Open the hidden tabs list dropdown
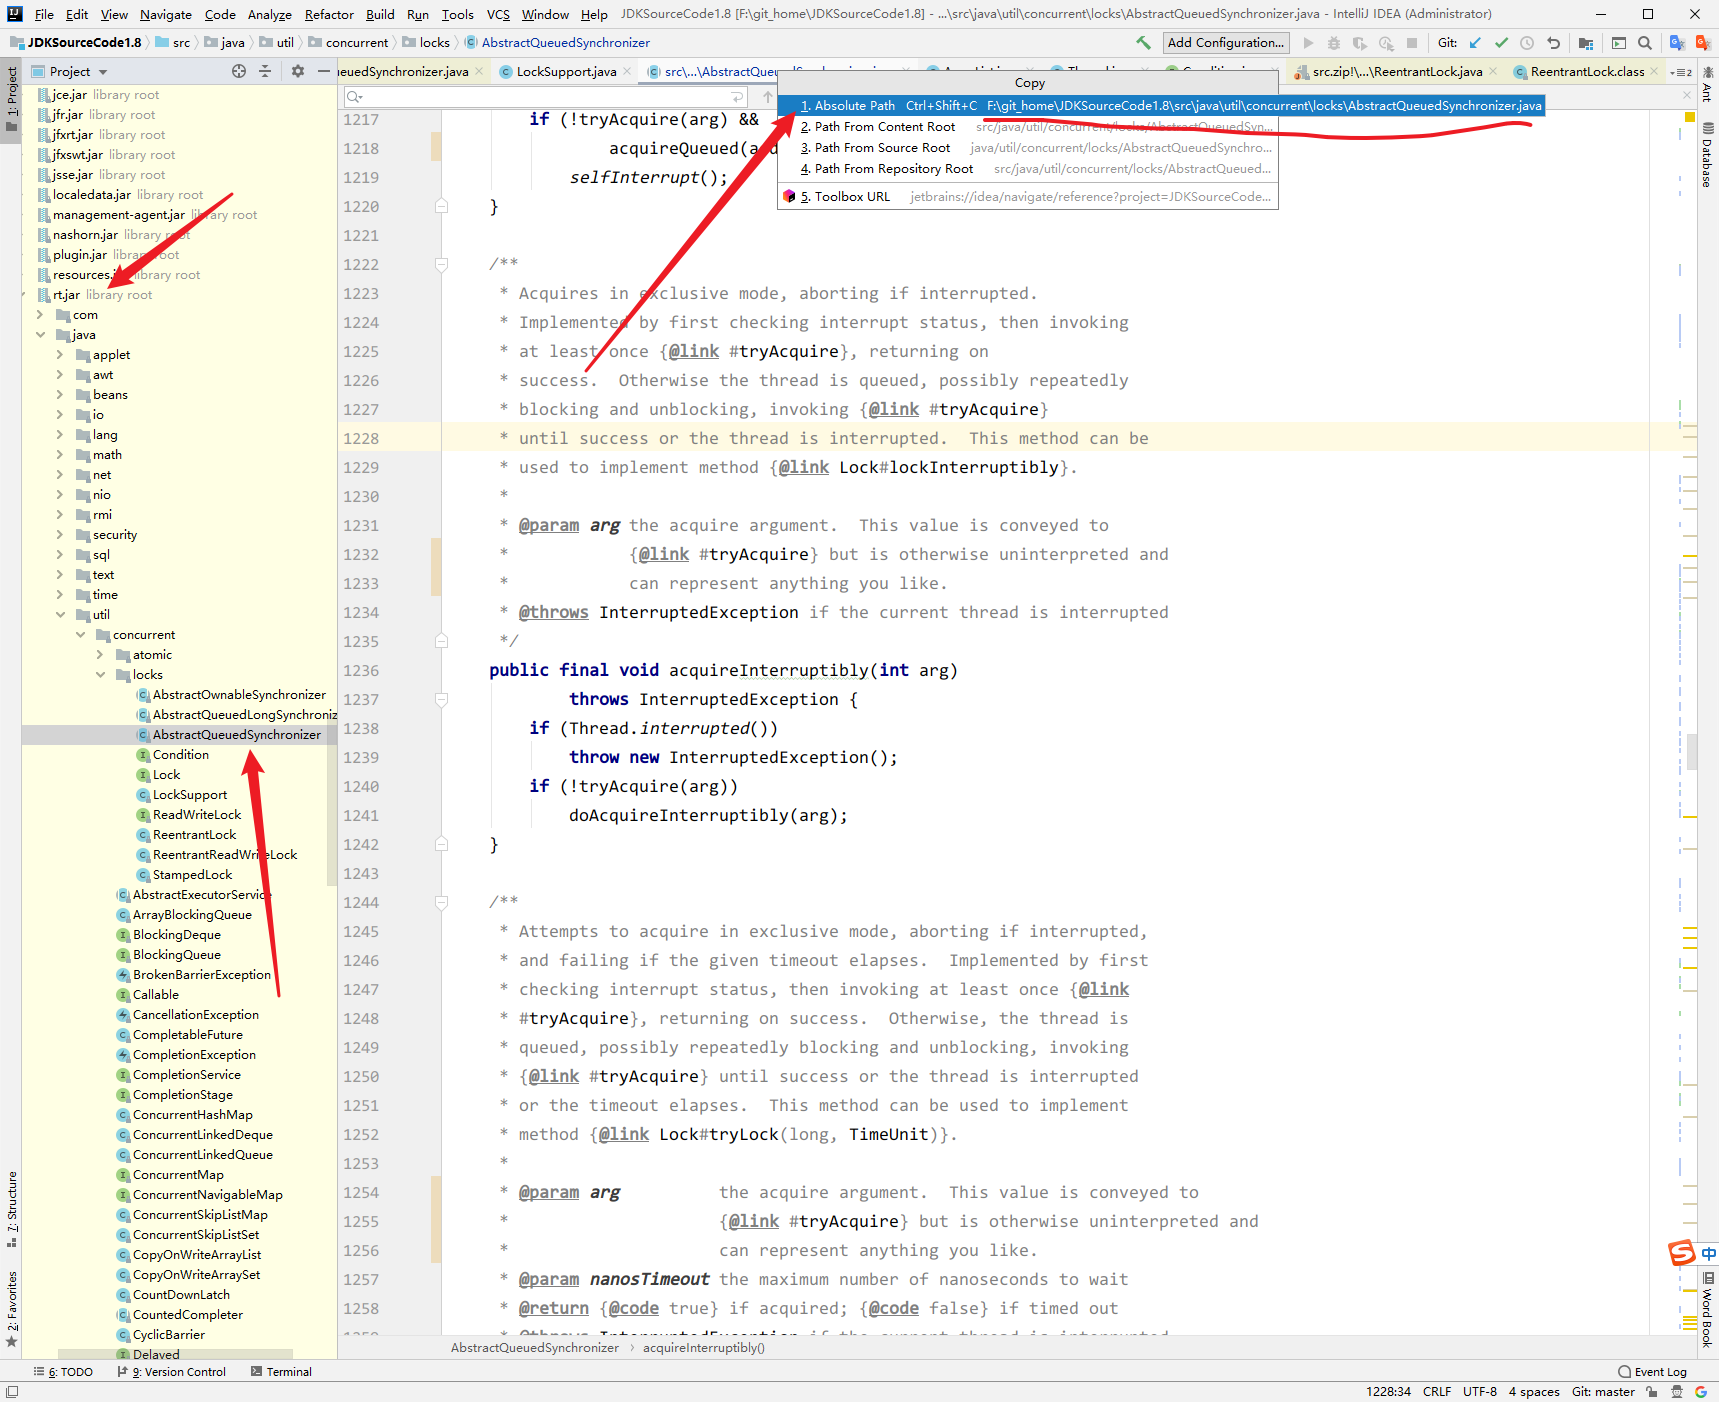Image resolution: width=1719 pixels, height=1402 pixels. point(1680,72)
